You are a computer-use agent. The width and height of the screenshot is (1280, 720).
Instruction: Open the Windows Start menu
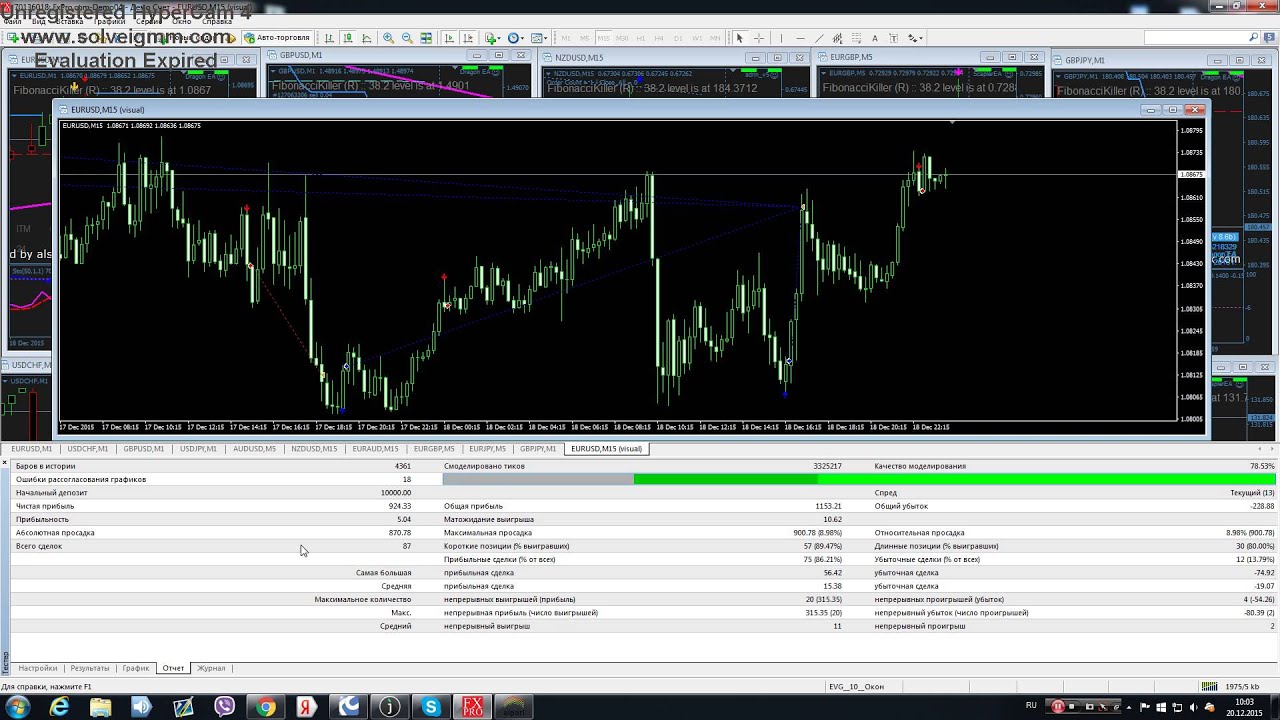click(18, 707)
